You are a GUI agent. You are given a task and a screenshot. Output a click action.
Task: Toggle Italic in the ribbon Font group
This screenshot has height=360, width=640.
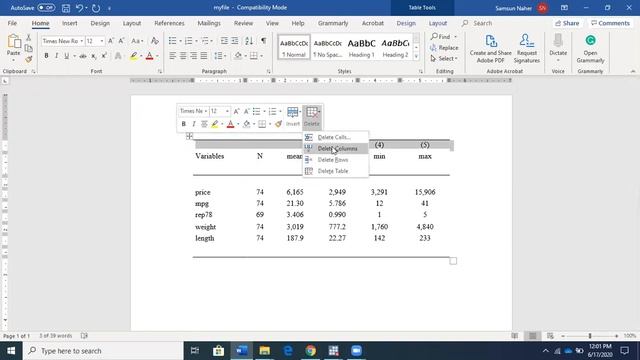56,56
